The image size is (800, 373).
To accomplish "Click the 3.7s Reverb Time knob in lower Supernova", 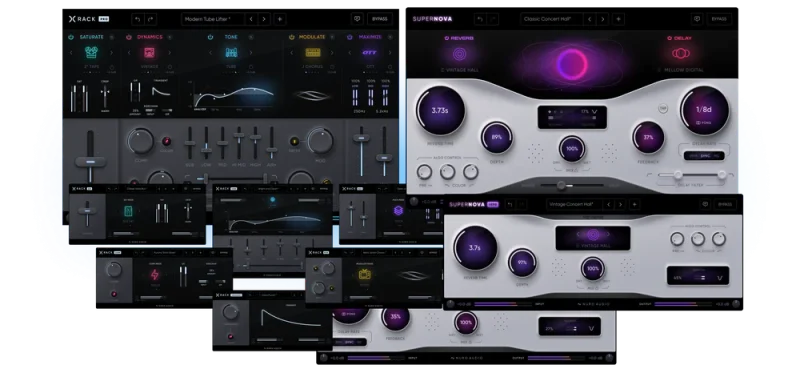I will (x=475, y=248).
